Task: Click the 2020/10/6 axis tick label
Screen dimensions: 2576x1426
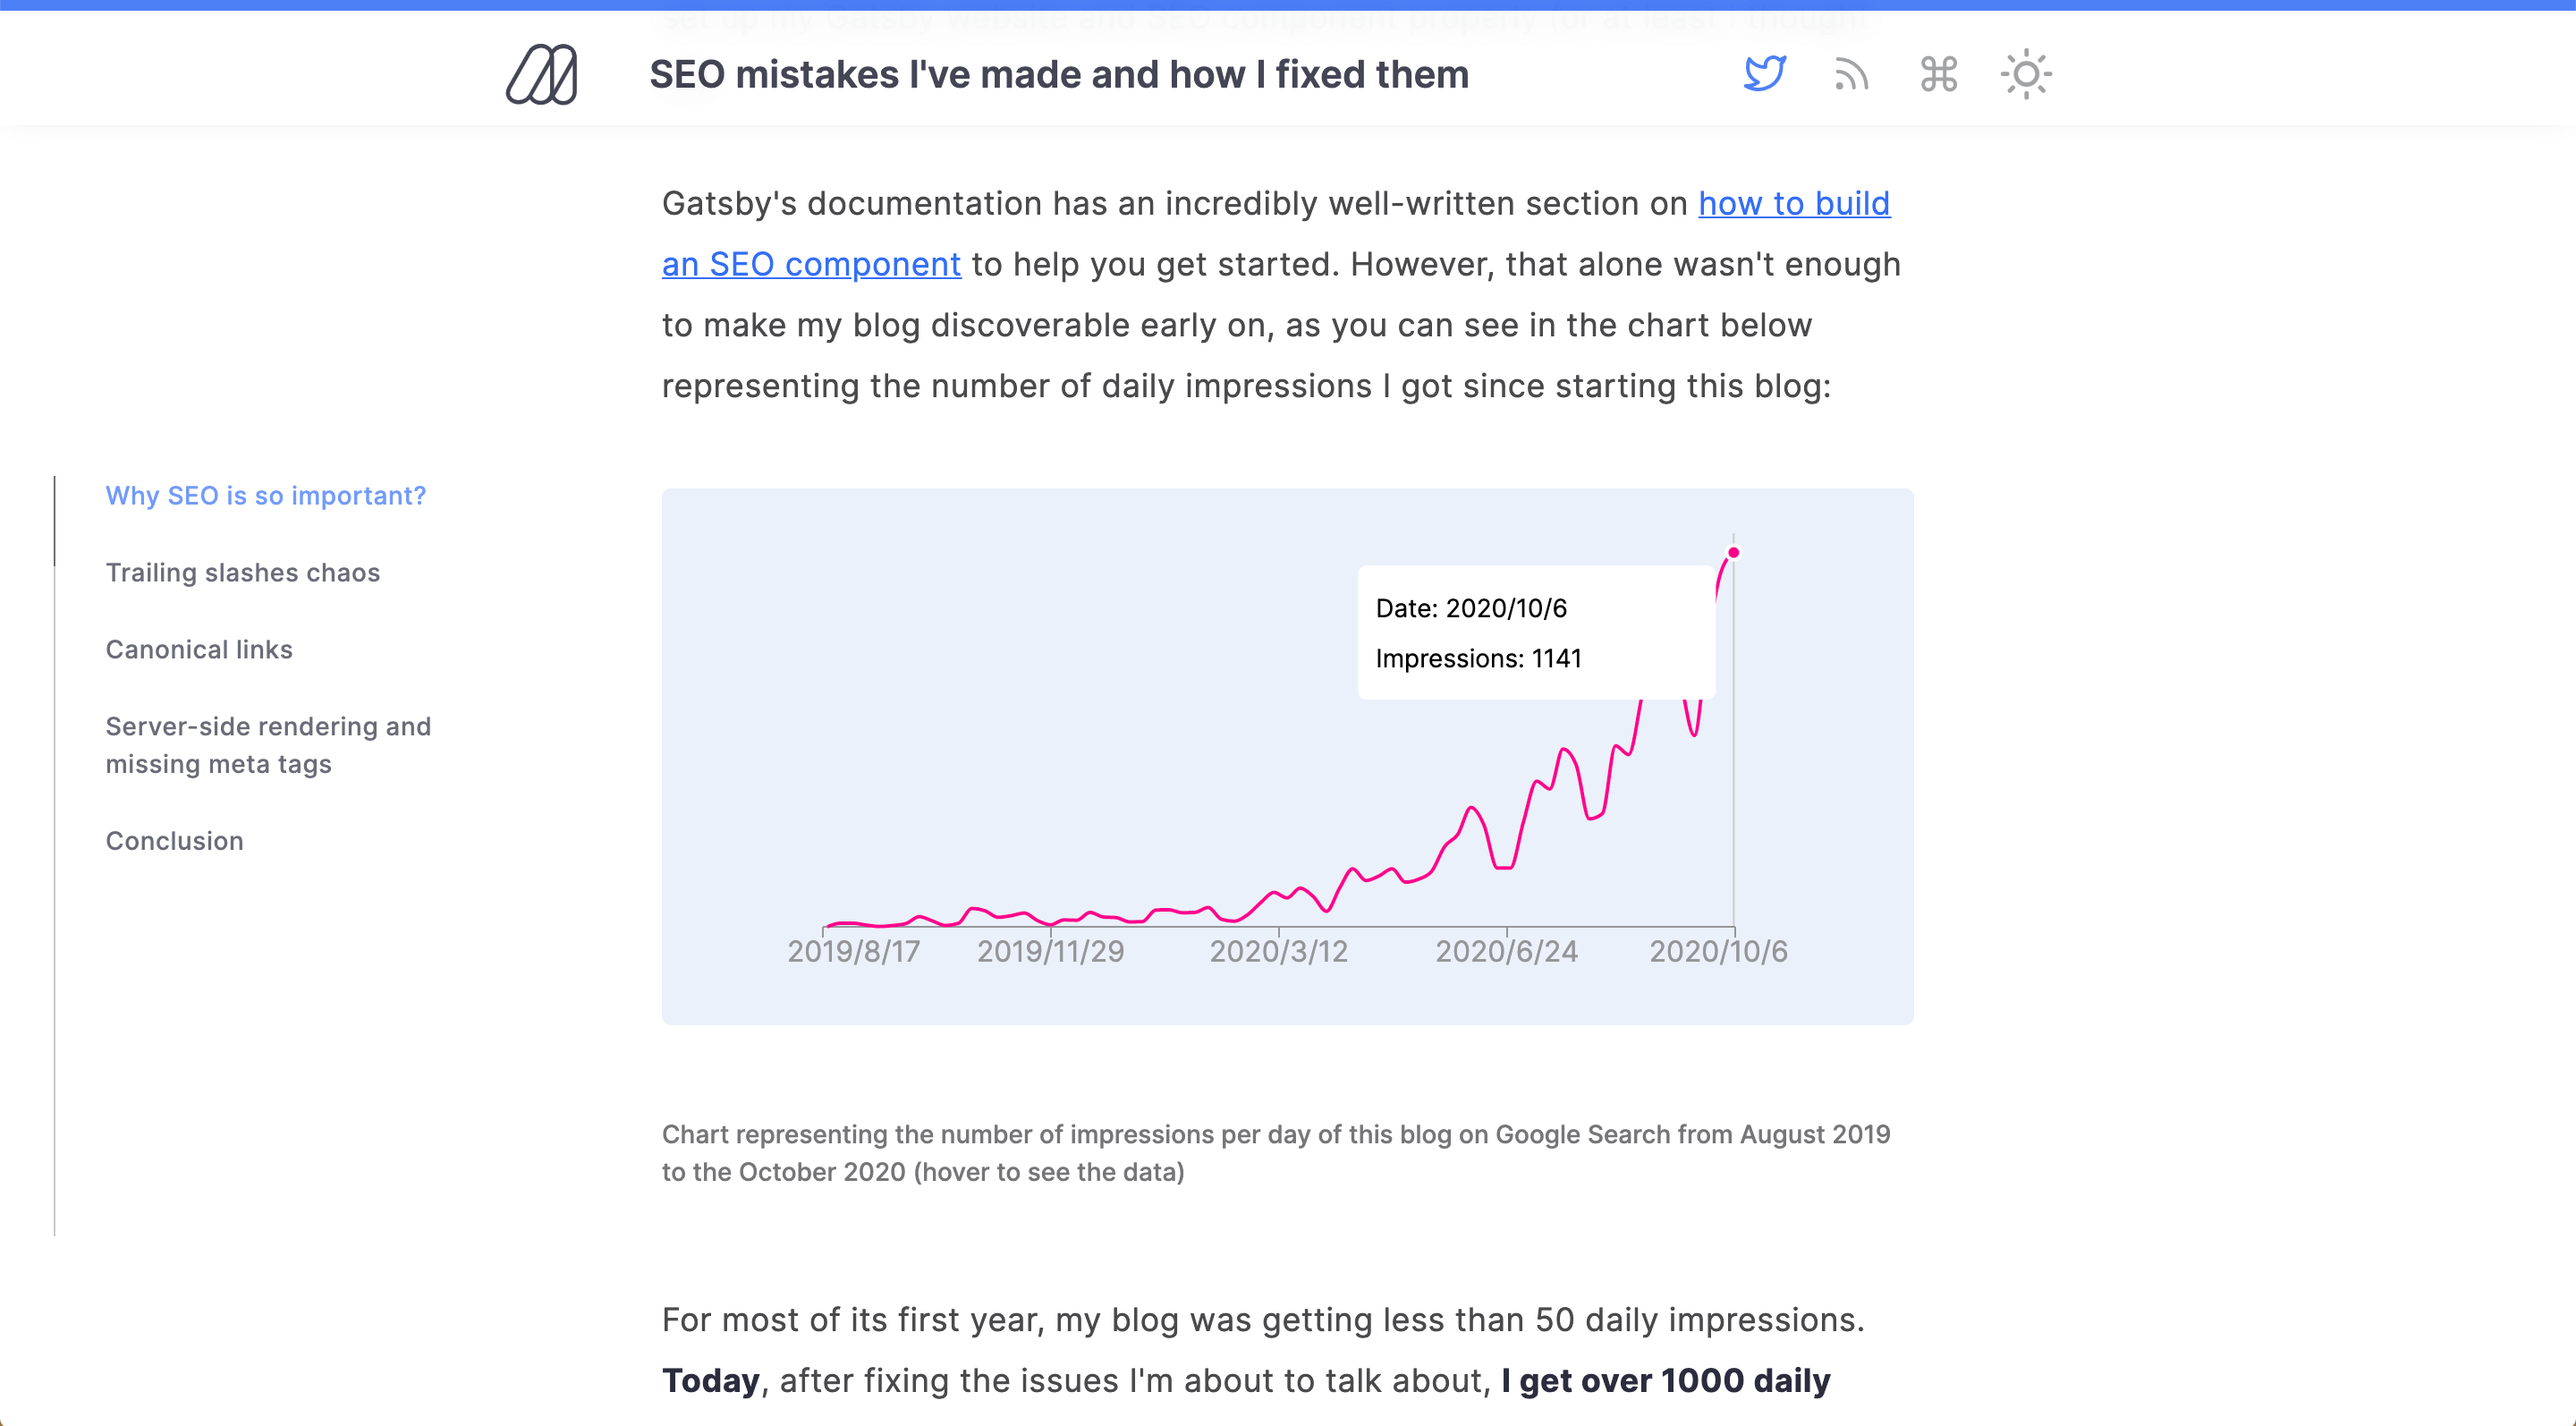Action: click(1718, 951)
